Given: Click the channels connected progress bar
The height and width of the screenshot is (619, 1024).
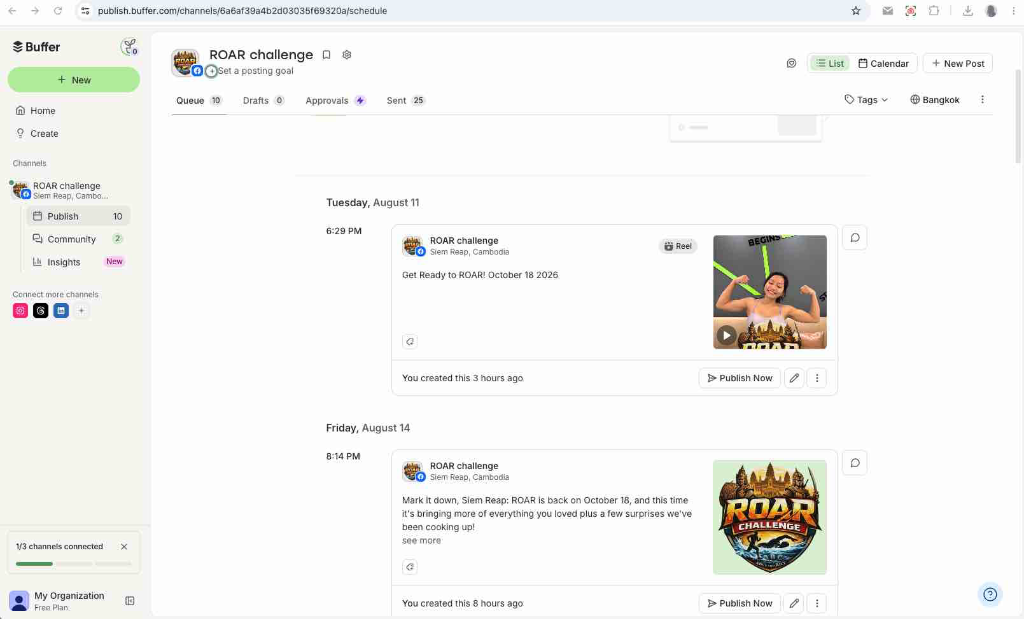Looking at the screenshot, I should point(74,563).
